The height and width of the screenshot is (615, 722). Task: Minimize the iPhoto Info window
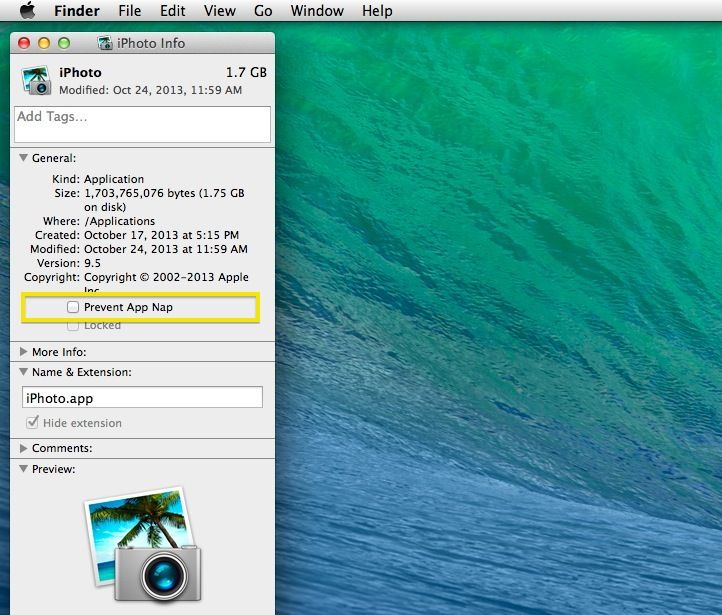click(x=44, y=43)
